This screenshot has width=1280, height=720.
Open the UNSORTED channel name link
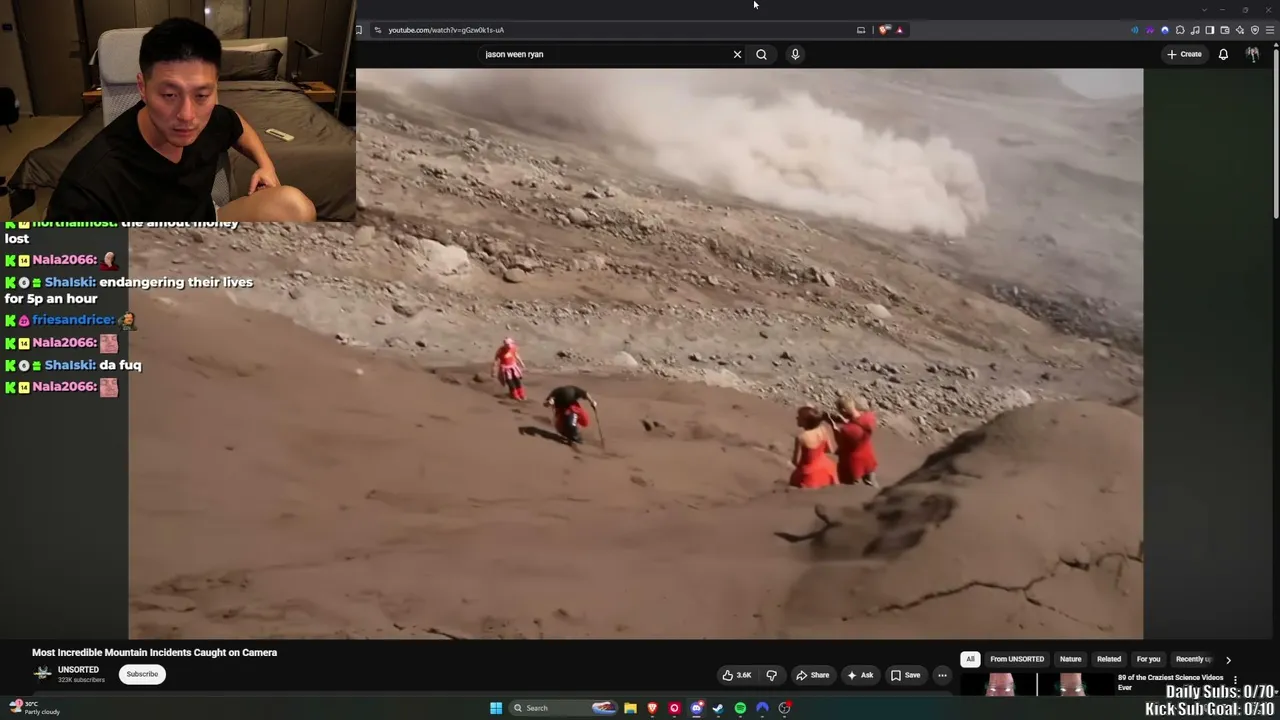tap(78, 670)
